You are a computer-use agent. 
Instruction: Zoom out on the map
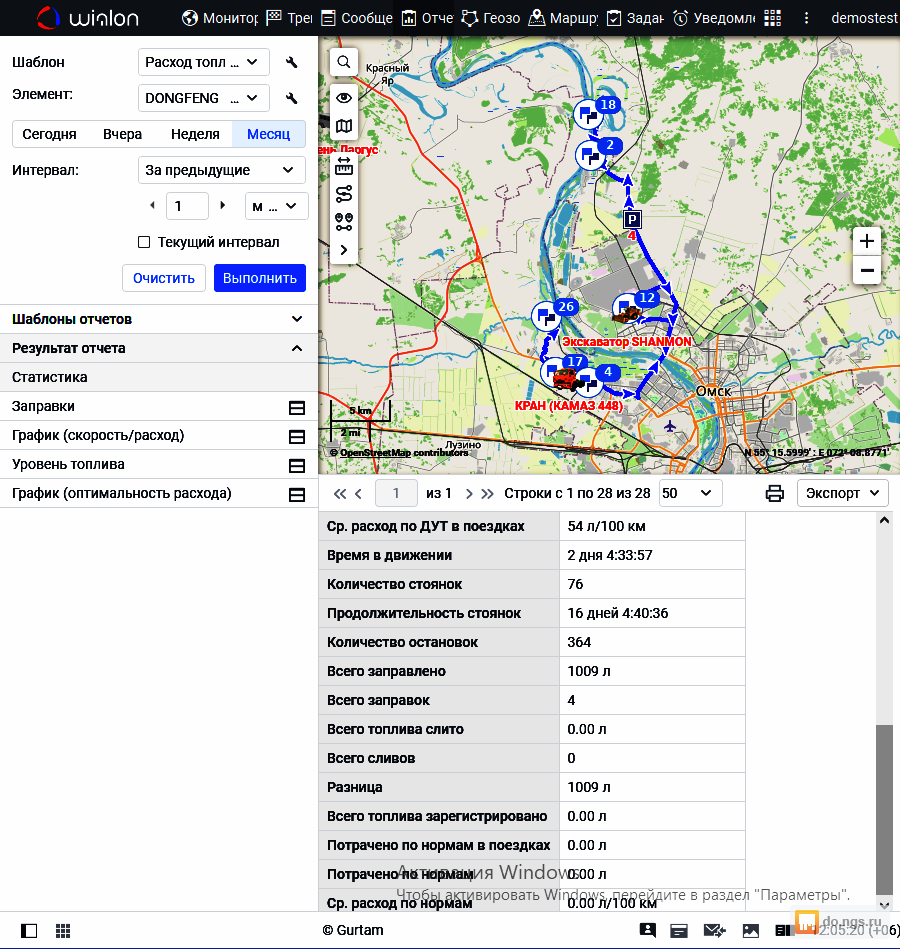(866, 270)
